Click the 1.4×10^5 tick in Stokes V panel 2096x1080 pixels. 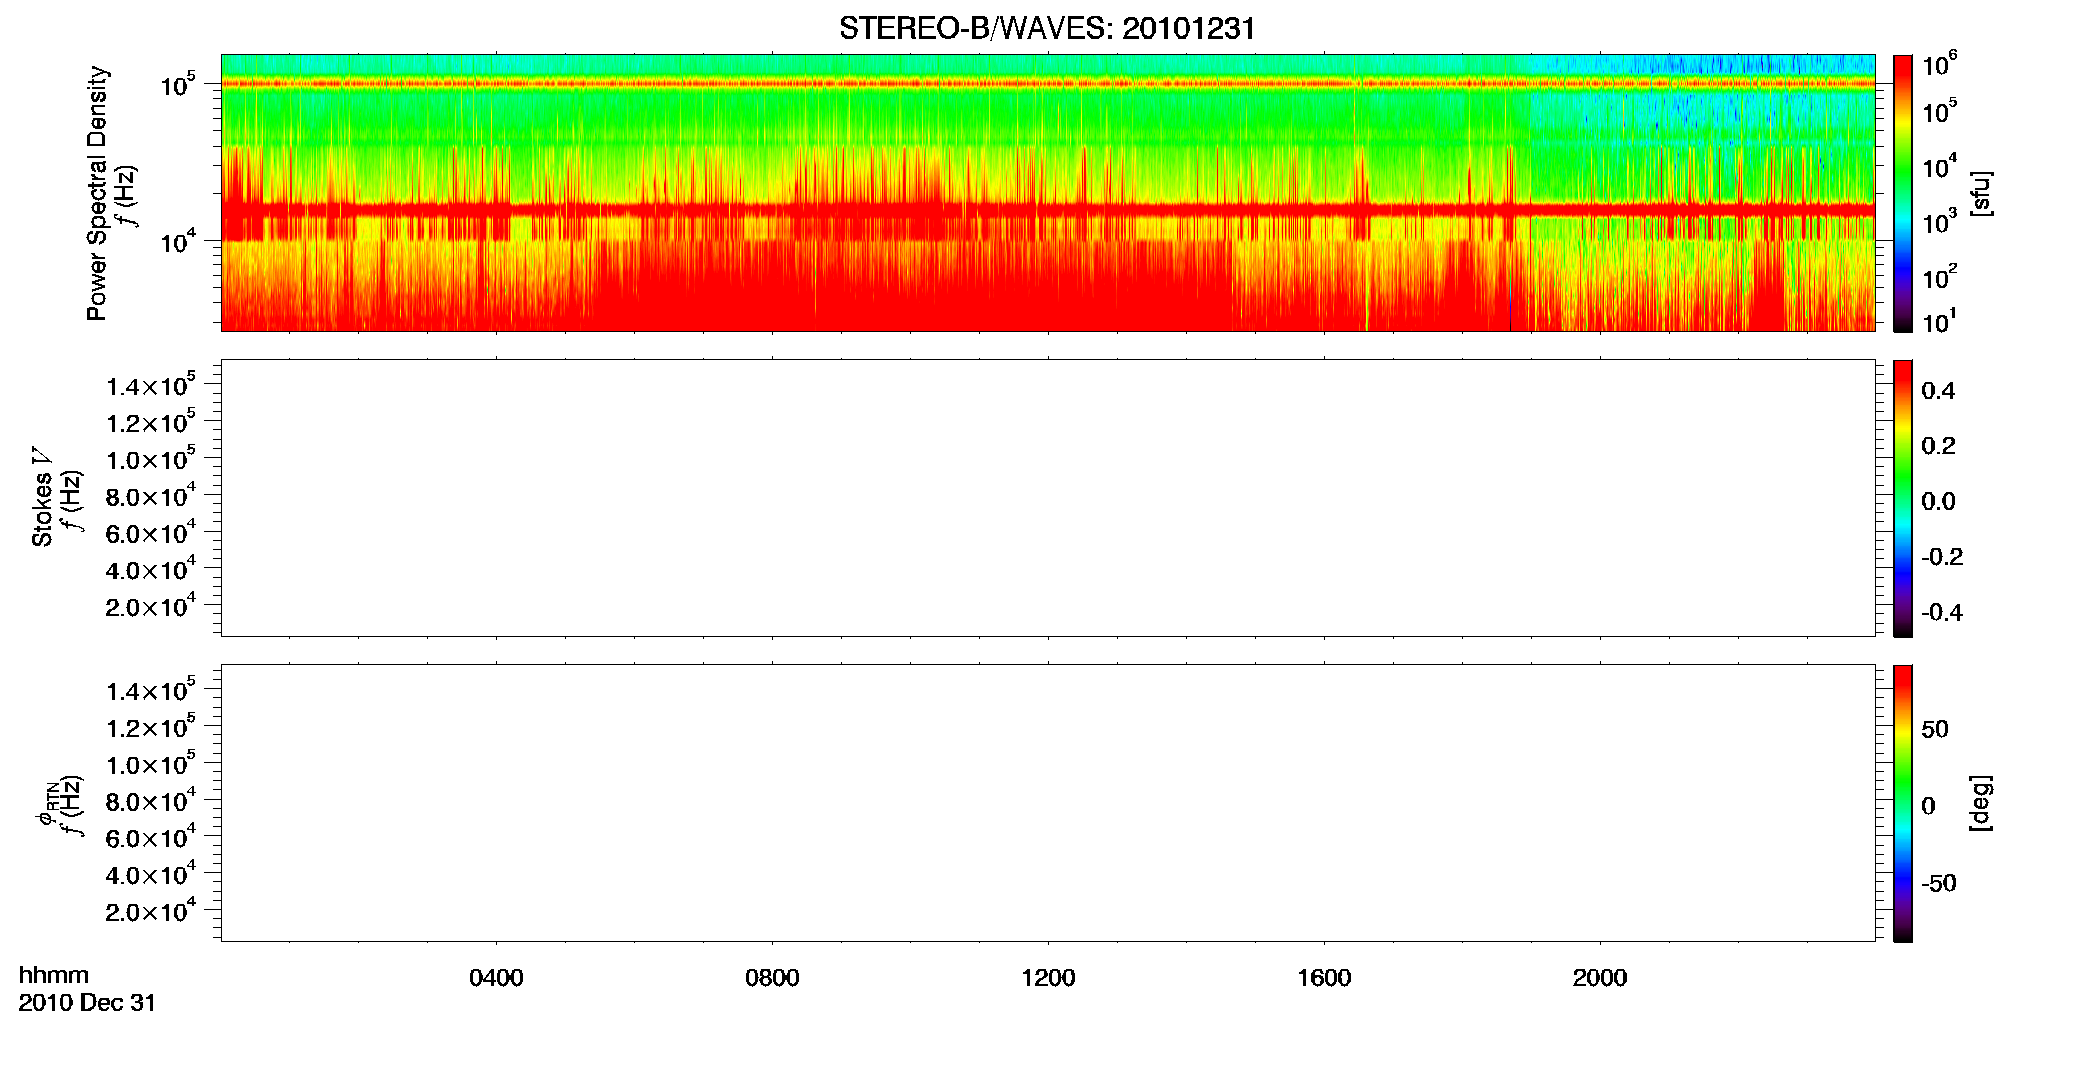click(x=151, y=385)
